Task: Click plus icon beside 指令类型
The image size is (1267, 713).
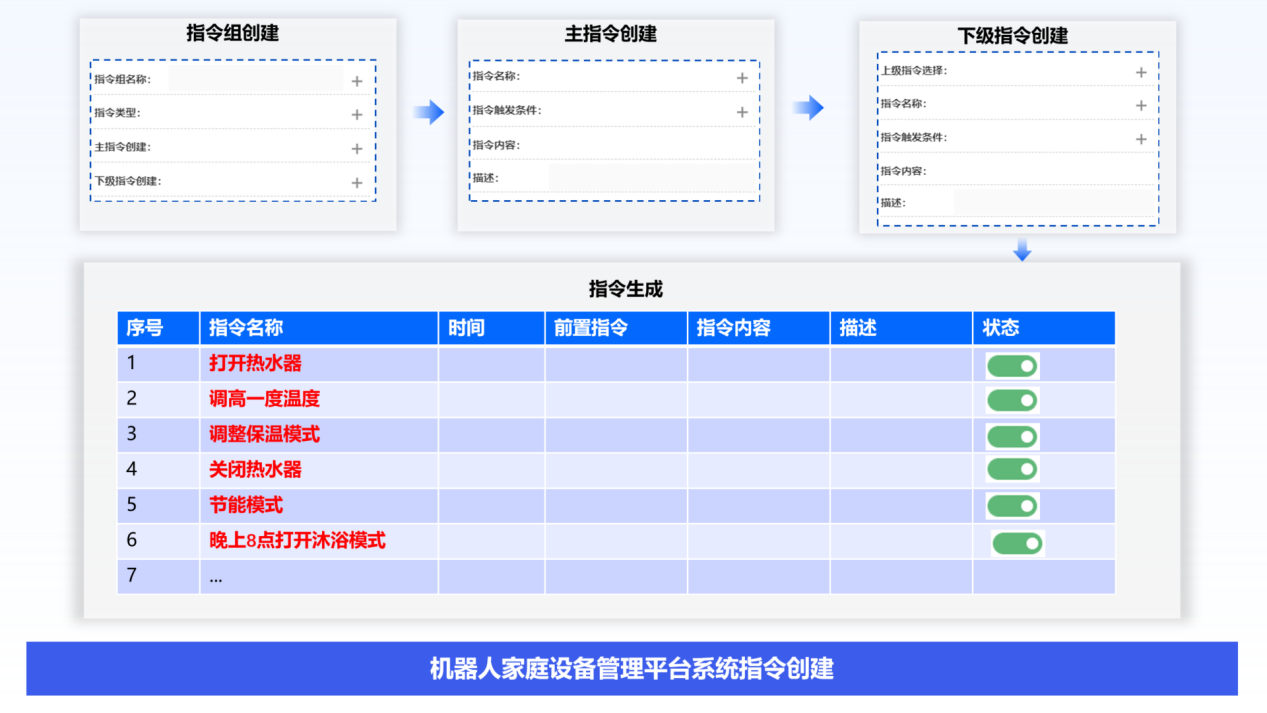Action: [357, 115]
